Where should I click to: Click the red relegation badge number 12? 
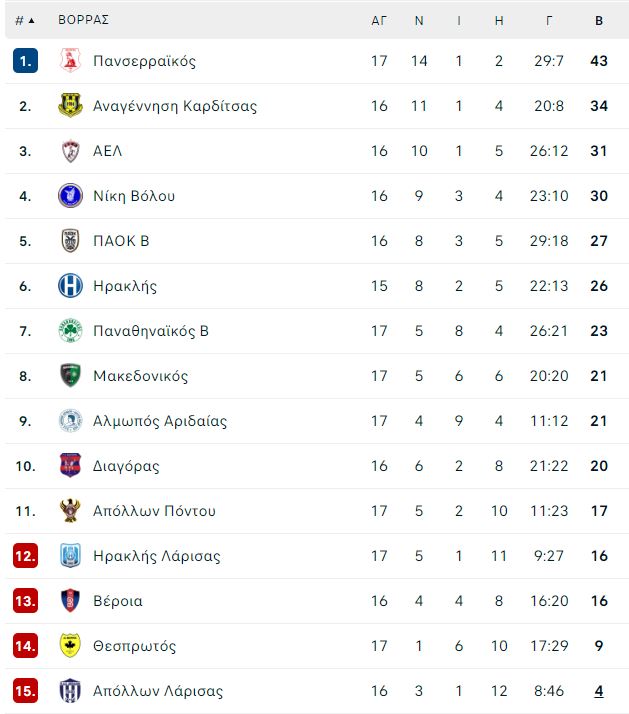[x=26, y=556]
